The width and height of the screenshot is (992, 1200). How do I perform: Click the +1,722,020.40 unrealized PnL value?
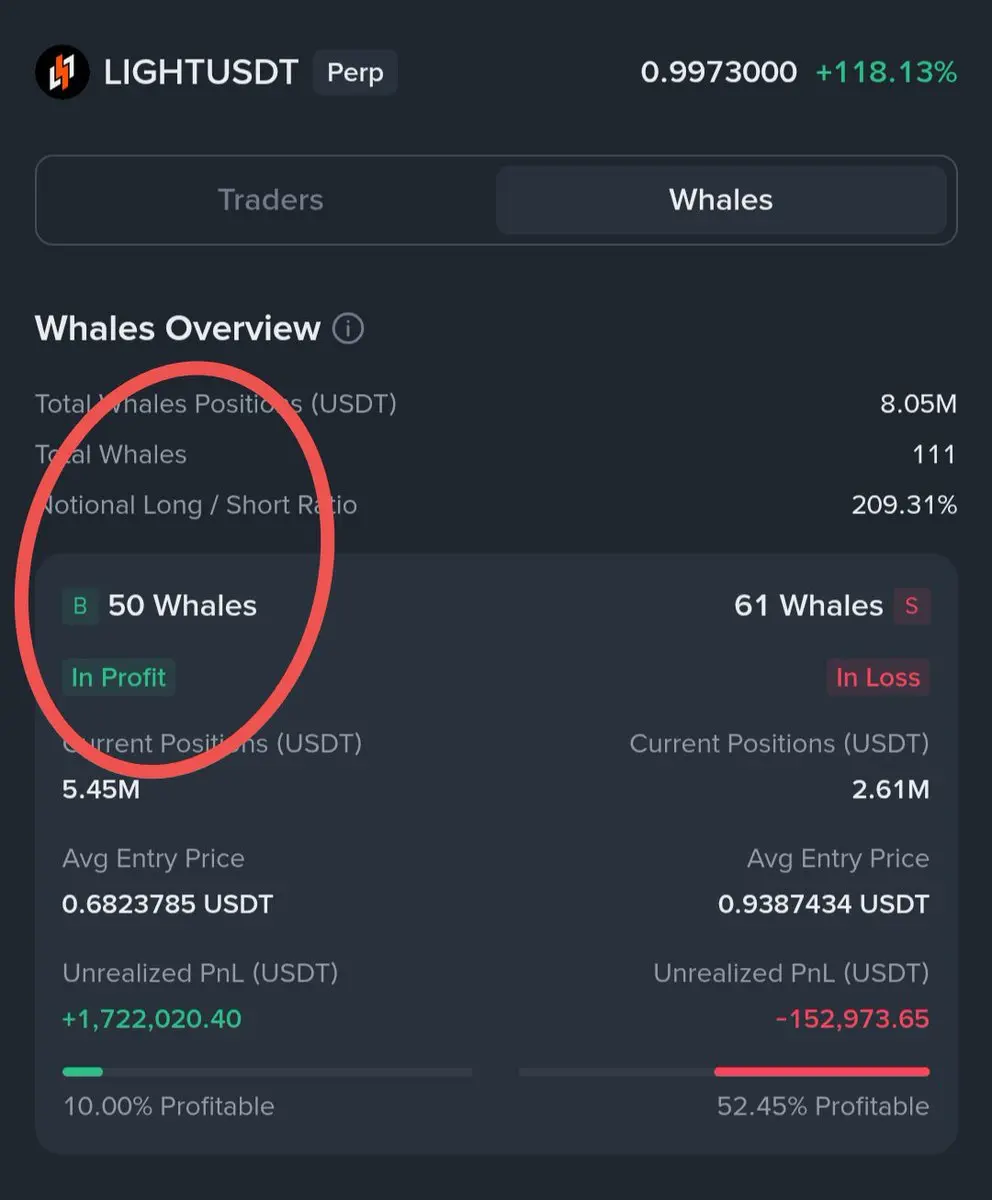[x=152, y=1019]
